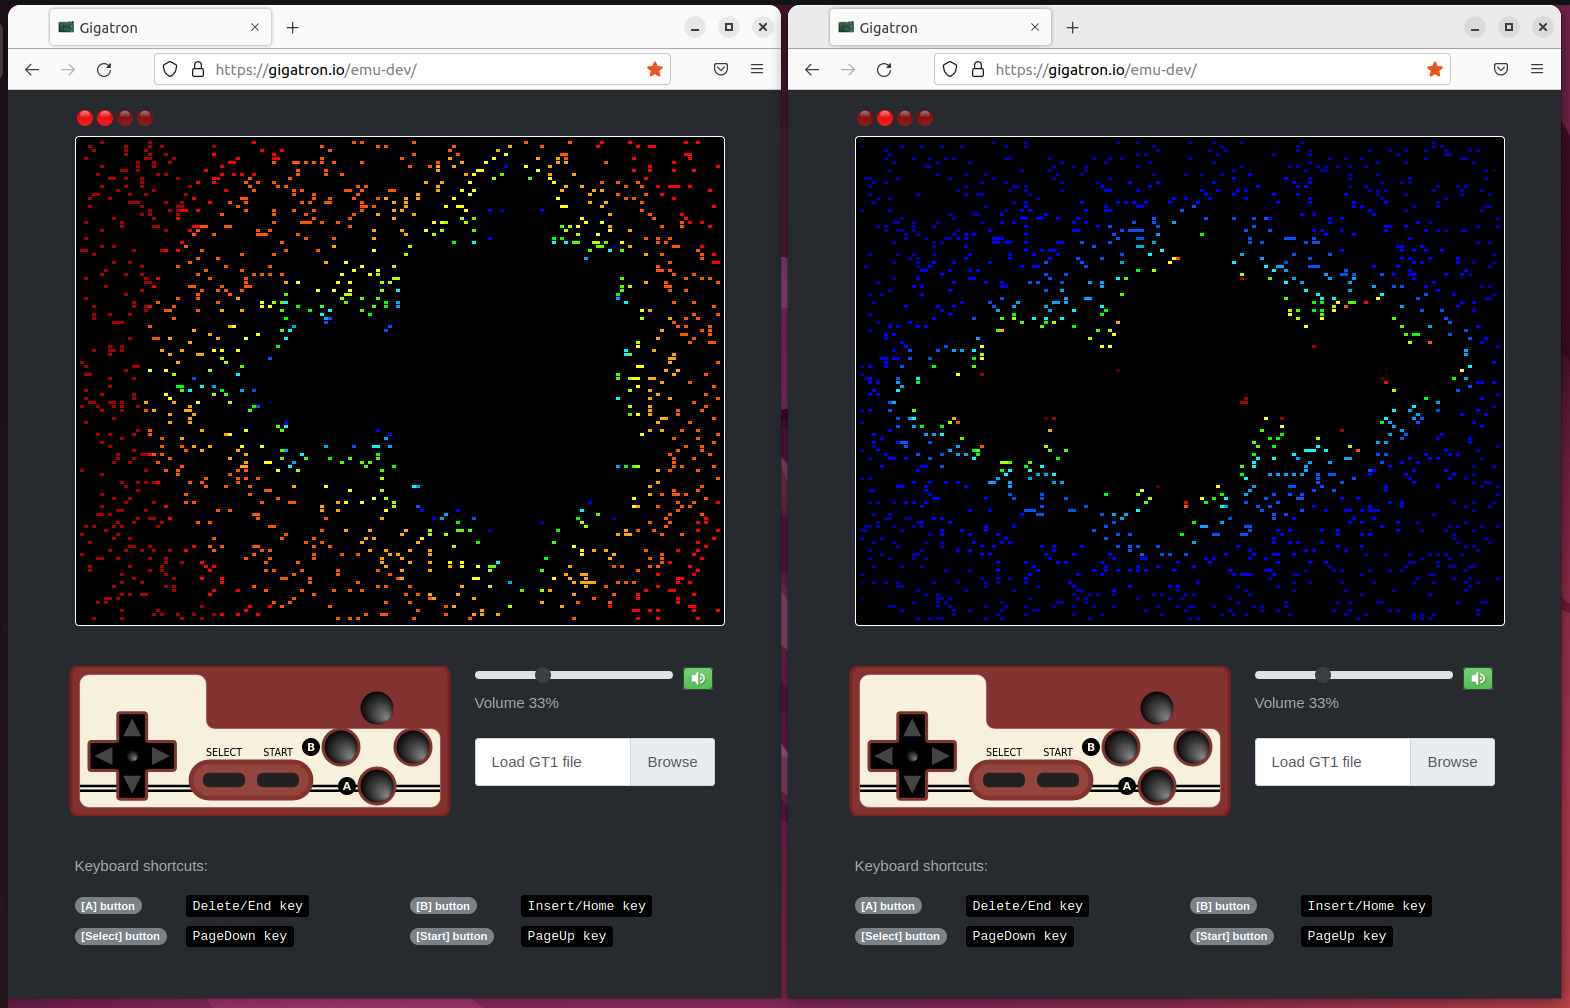Reload the page in left browser window

[104, 69]
